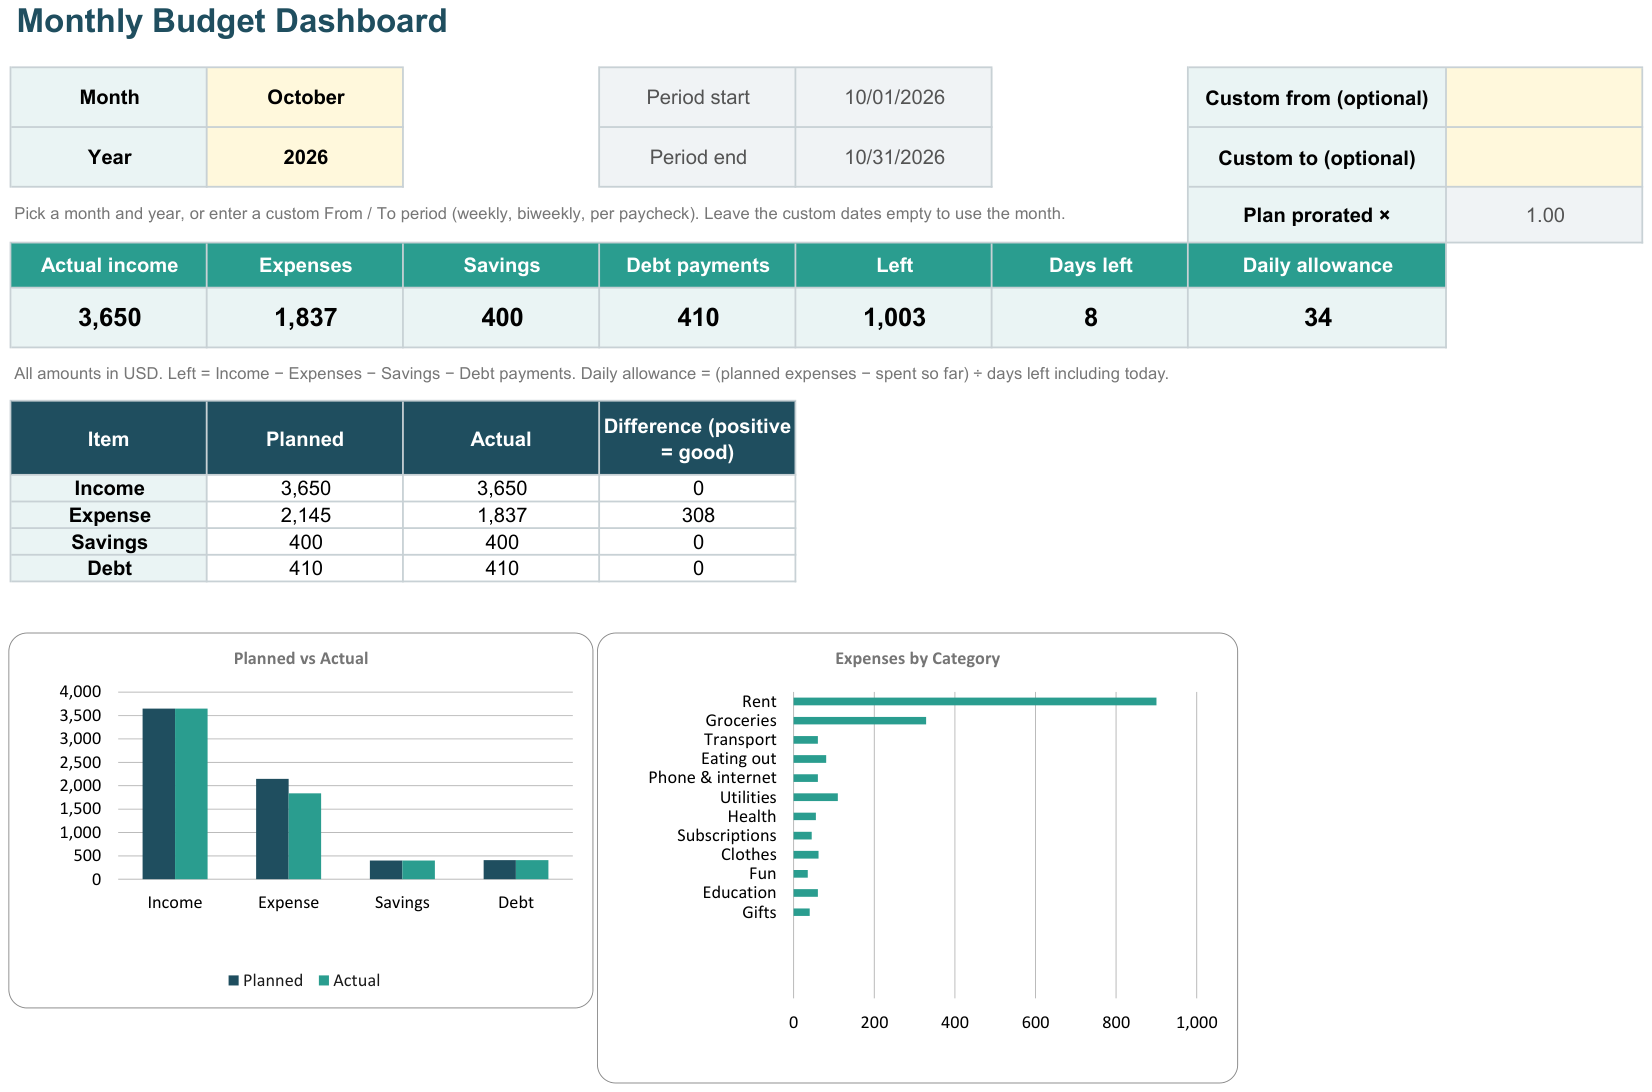Click the Planned Income bar in chart
Viewport: 1652px width, 1092px height.
[159, 794]
